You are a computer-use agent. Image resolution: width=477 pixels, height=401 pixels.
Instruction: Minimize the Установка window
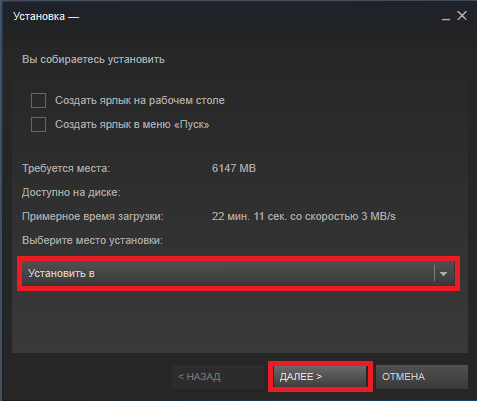(446, 16)
